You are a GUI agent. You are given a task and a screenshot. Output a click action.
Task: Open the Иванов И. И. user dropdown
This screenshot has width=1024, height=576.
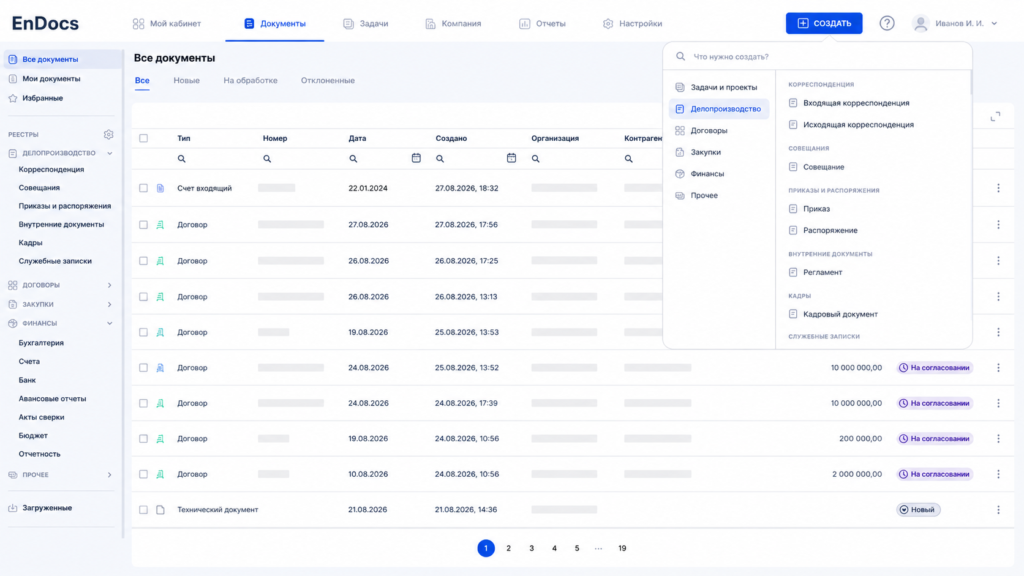coord(994,24)
